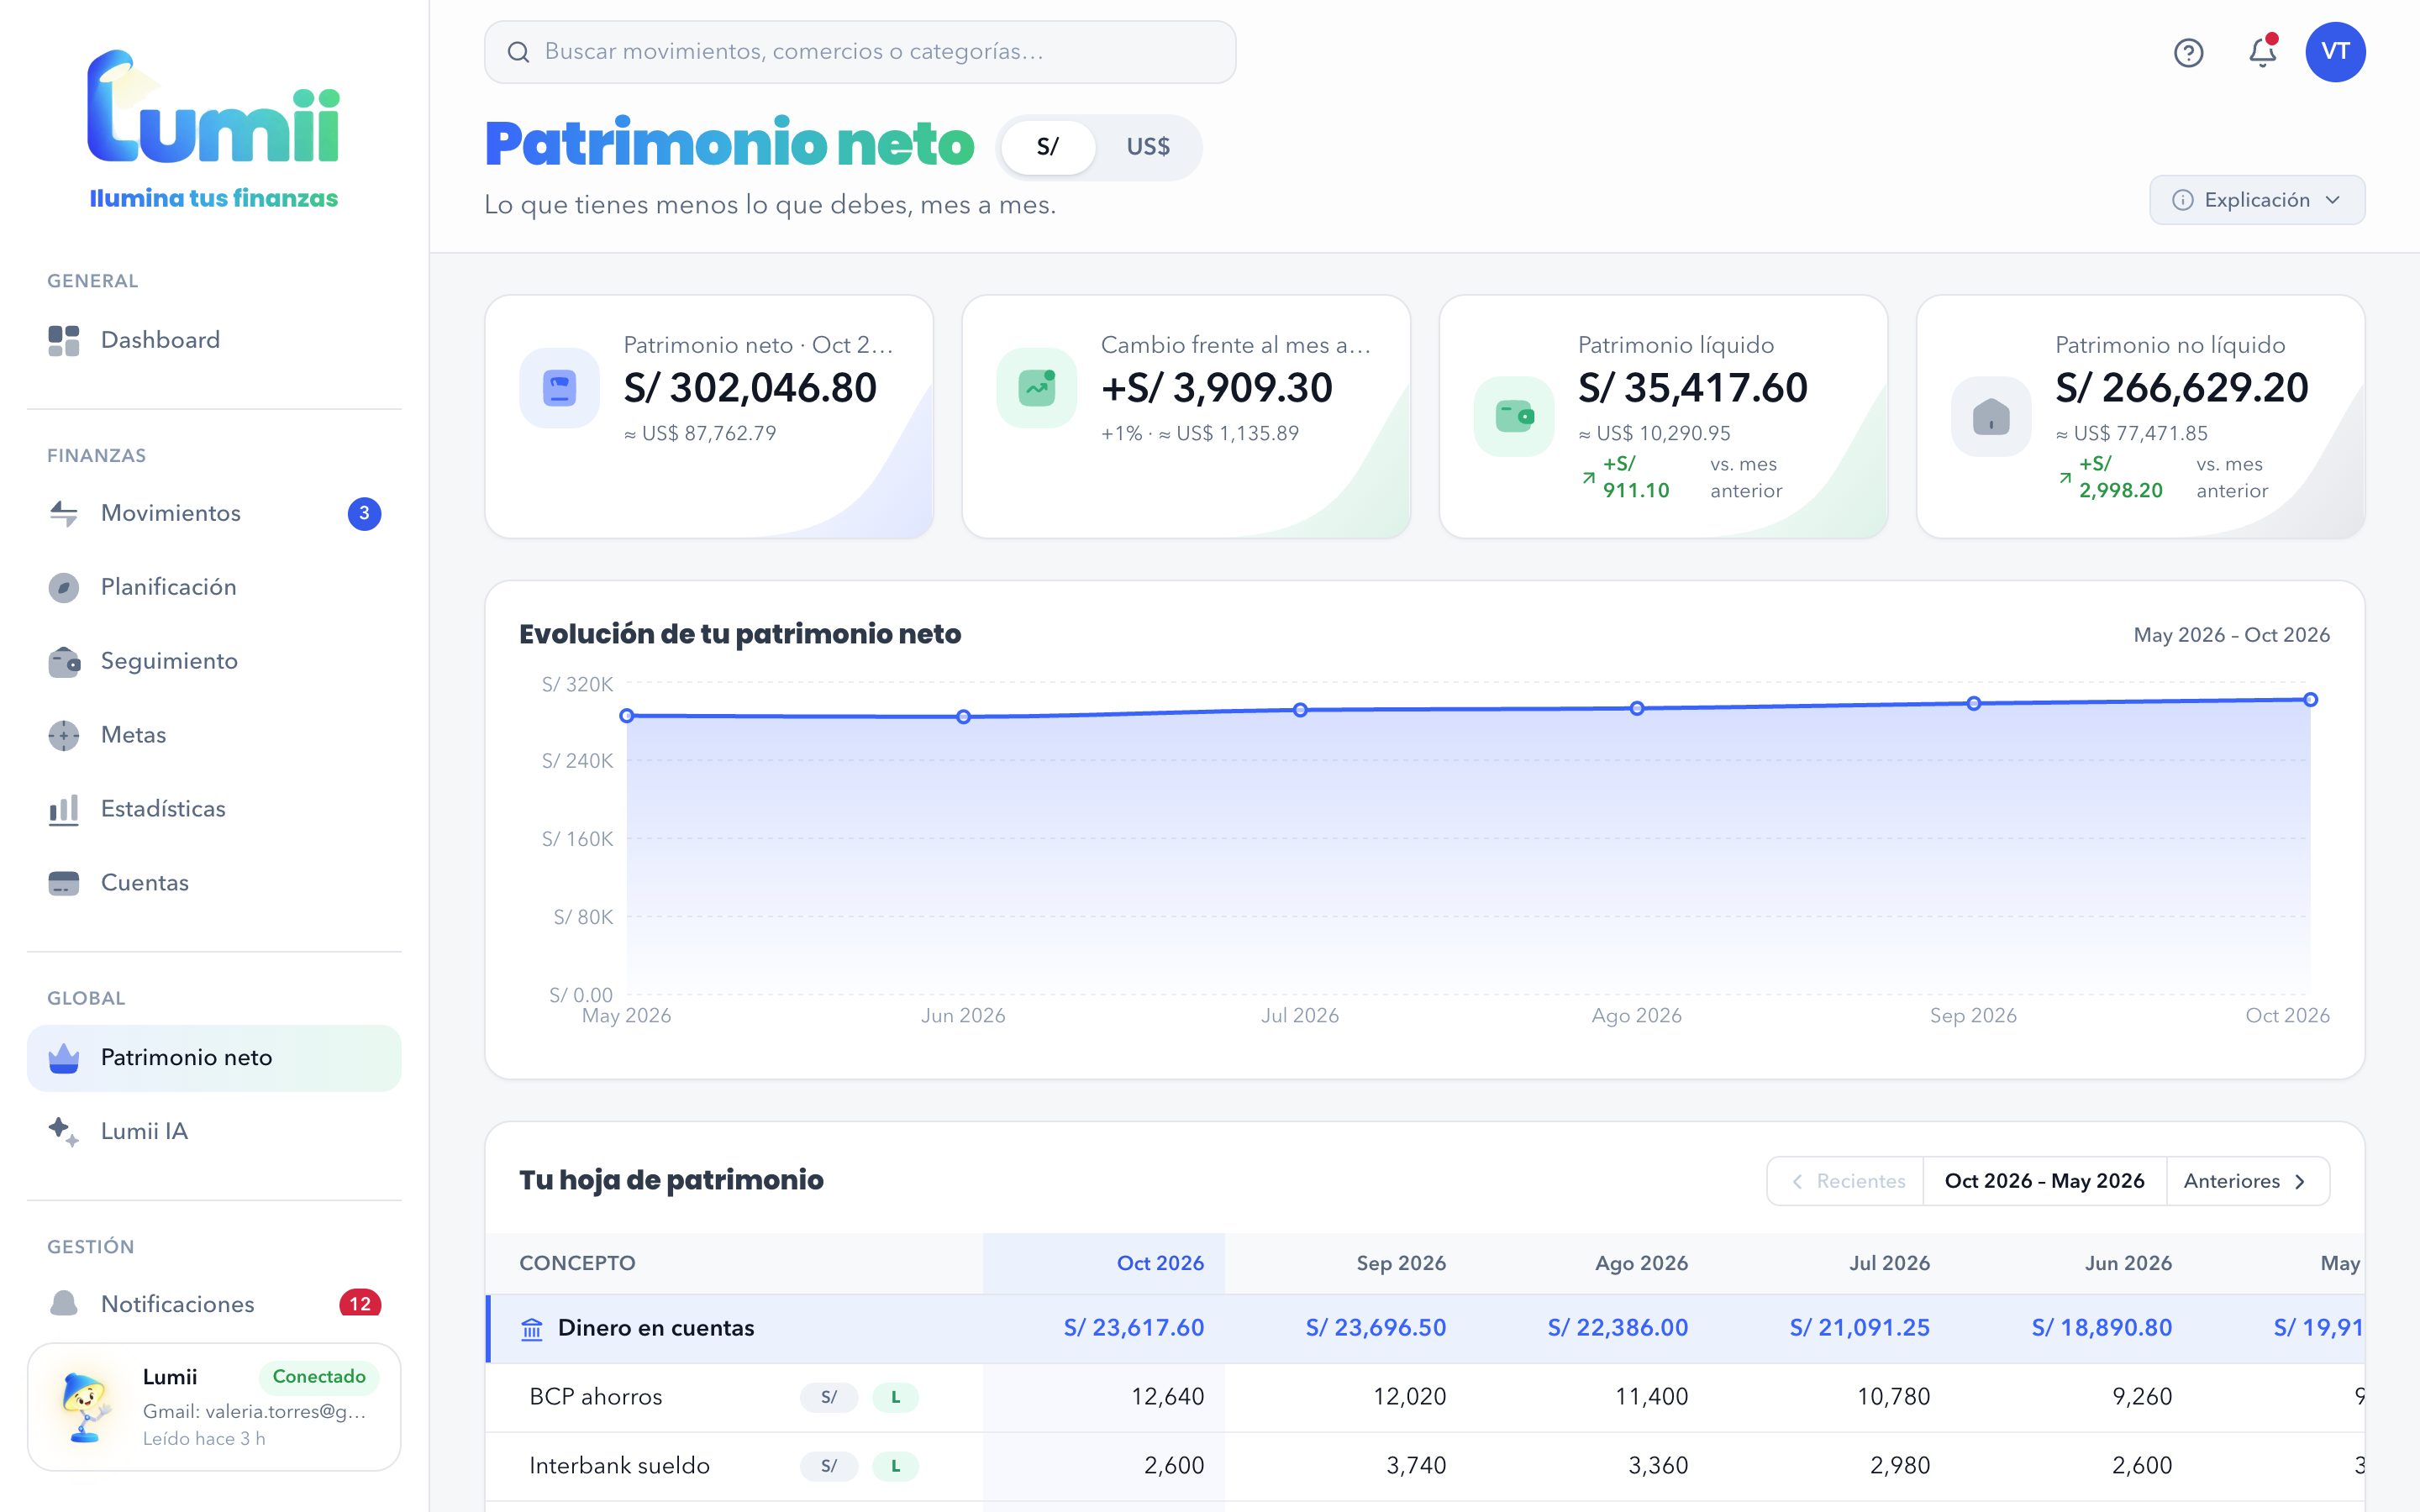Click the Recientes button

coord(1846,1181)
